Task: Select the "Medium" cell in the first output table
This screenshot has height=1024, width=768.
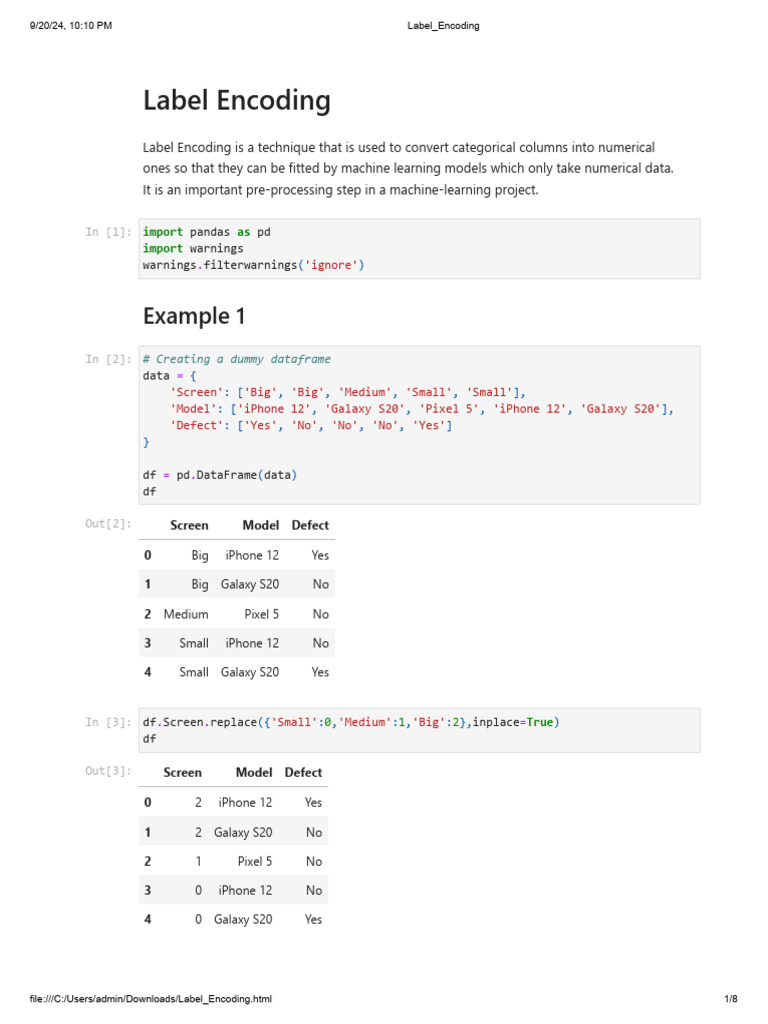Action: click(186, 614)
